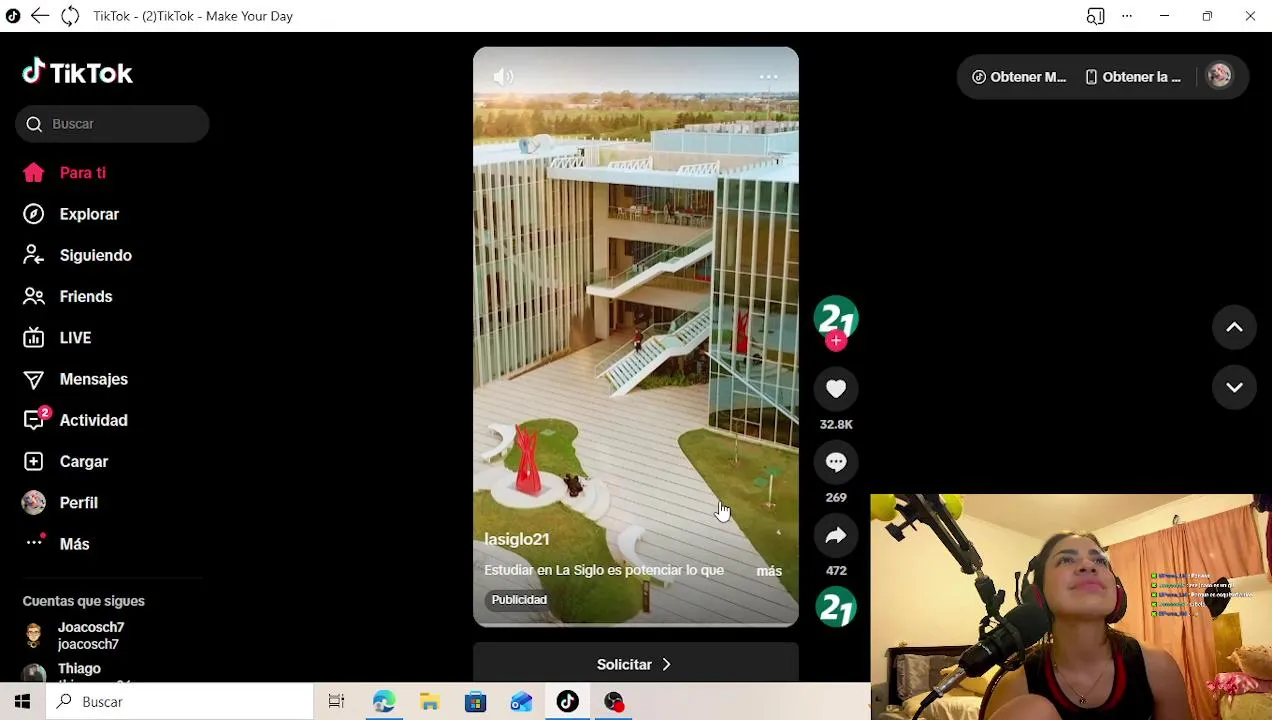Open the 21 sound disc icon
This screenshot has width=1272, height=720.
point(836,607)
